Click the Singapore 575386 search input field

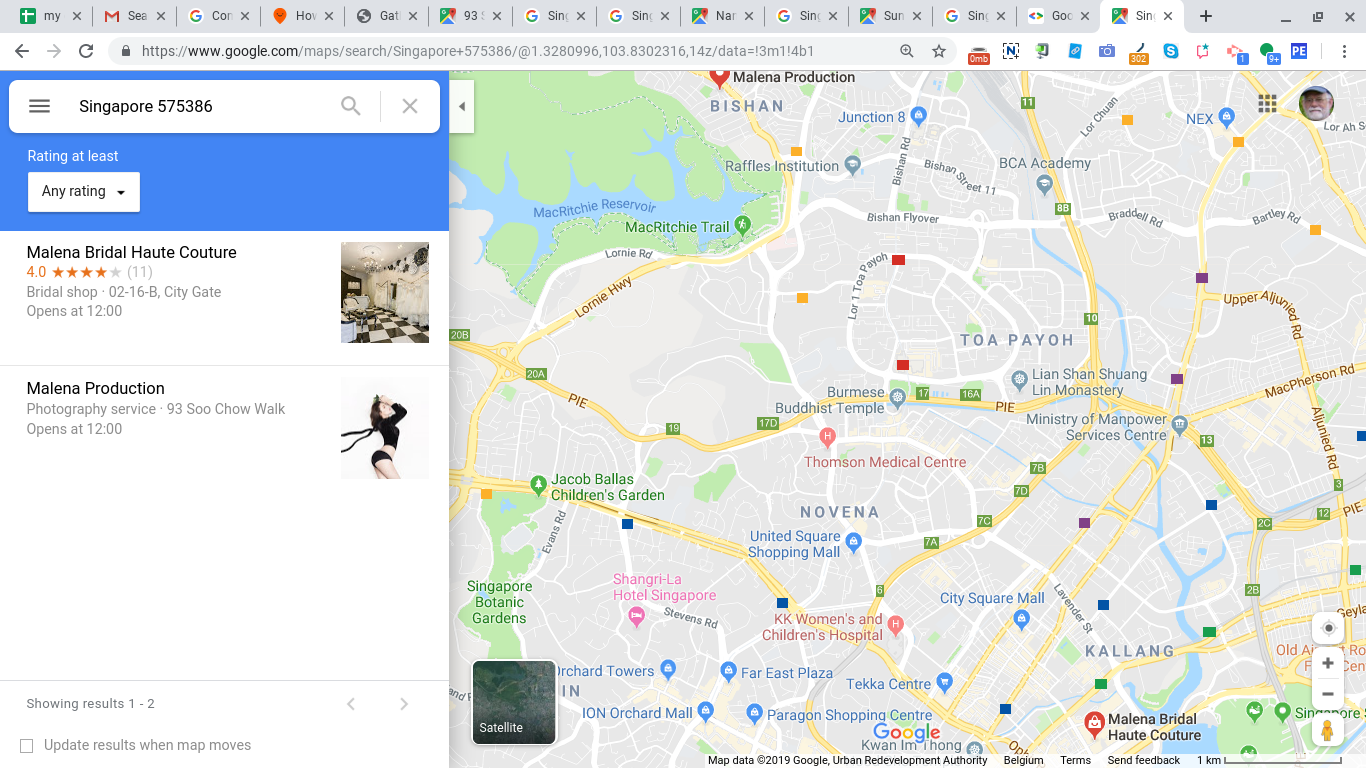point(200,106)
